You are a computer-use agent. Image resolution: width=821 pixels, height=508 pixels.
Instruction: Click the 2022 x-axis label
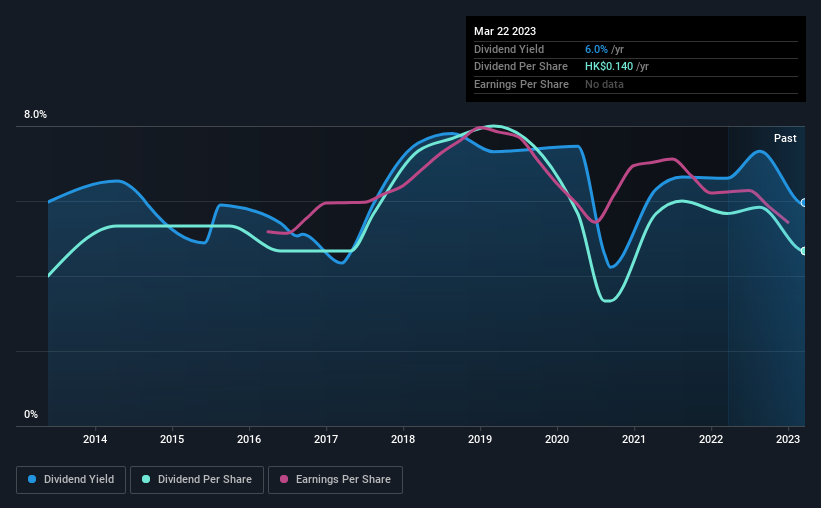711,439
